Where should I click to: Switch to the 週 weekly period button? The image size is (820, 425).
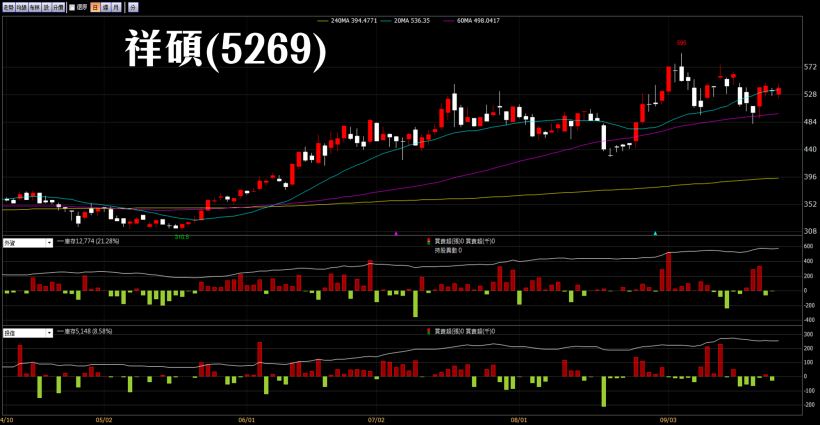[106, 7]
